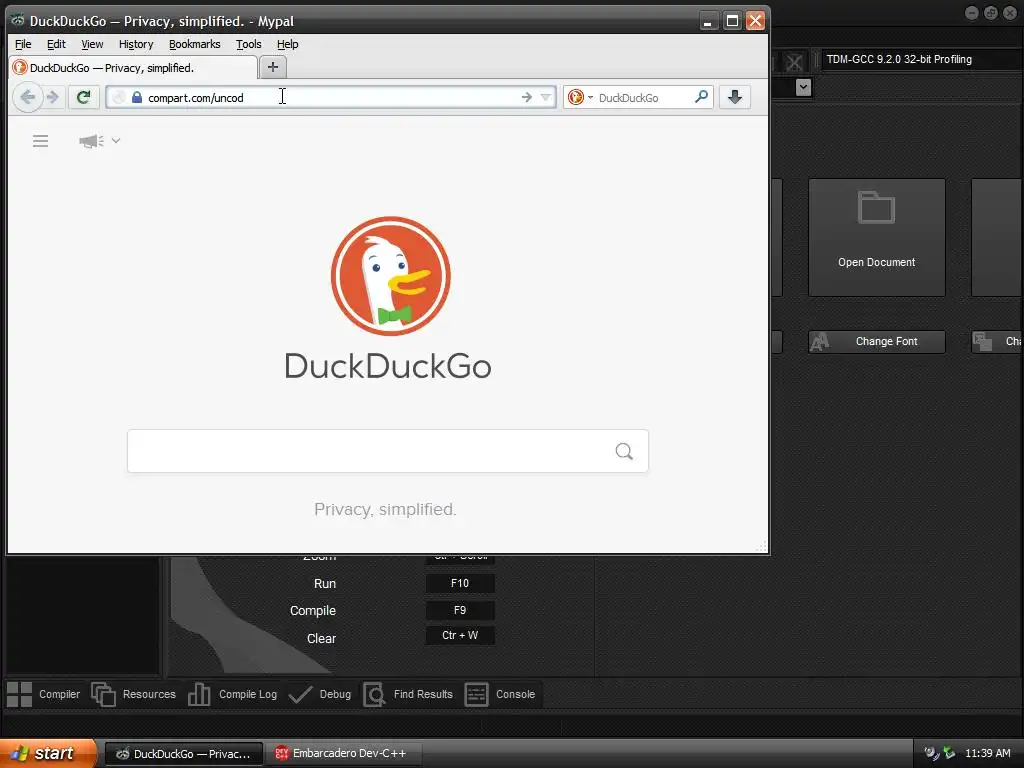Open the Downloads arrow button in Mypal
The image size is (1024, 768).
(735, 97)
